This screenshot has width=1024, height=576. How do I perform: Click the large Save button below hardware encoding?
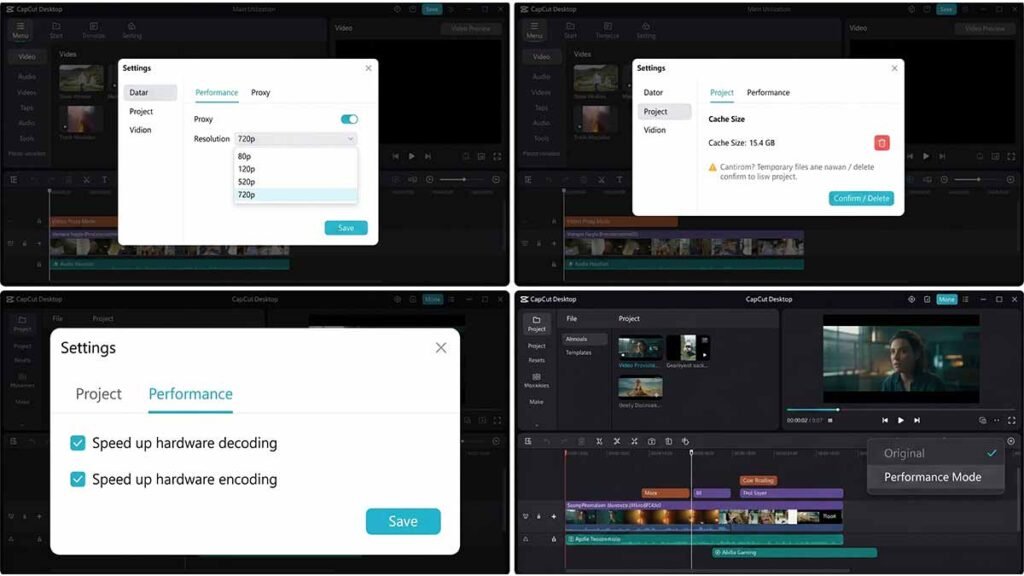pyautogui.click(x=403, y=521)
